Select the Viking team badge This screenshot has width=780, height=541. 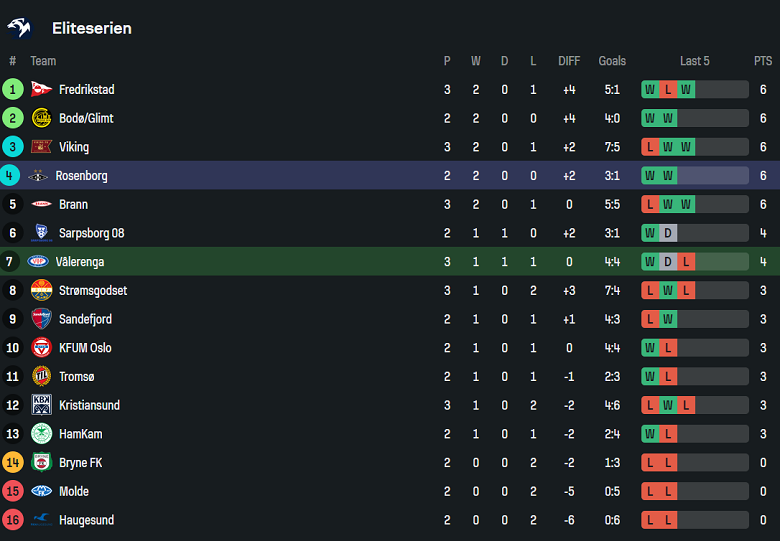point(41,147)
